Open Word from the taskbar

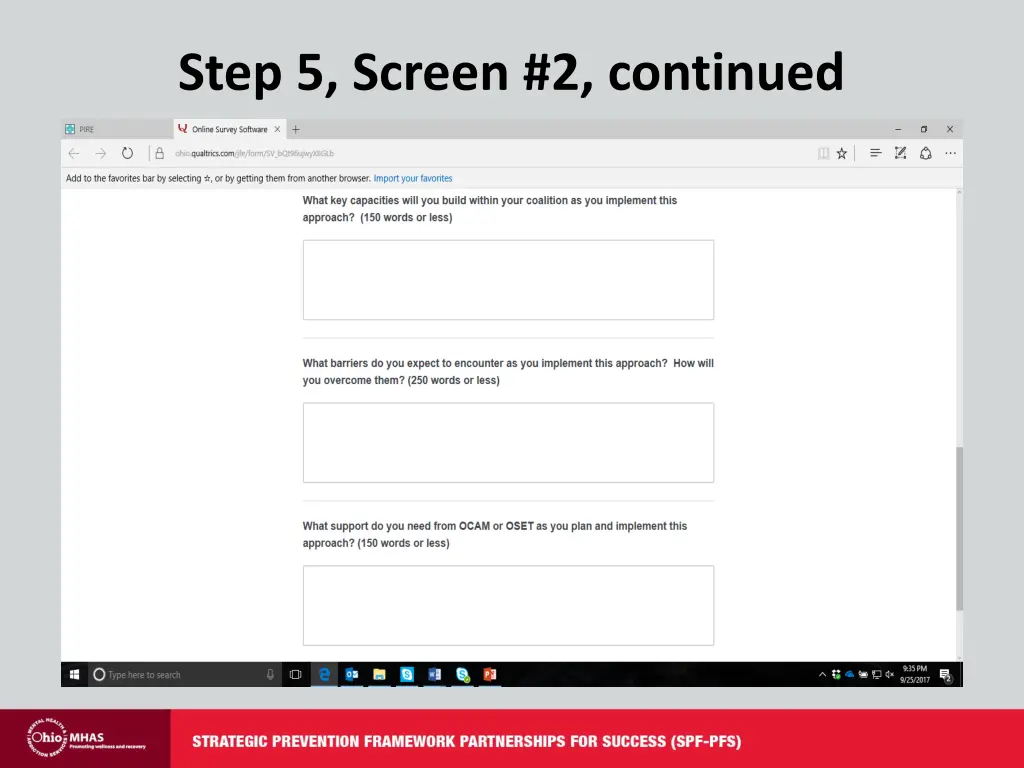point(434,675)
